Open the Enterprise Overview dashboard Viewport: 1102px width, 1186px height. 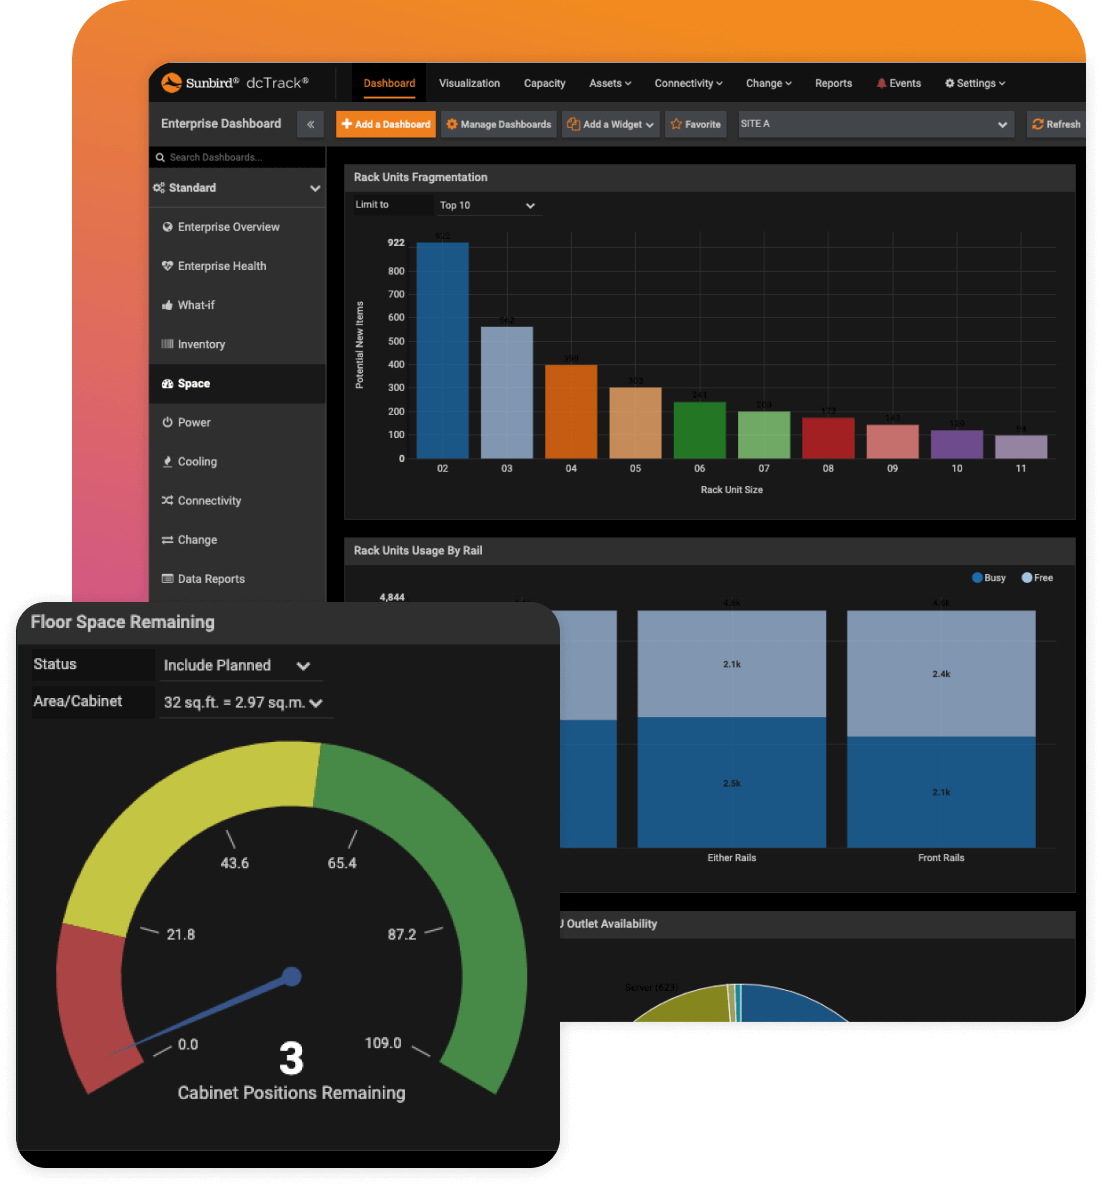(x=228, y=227)
